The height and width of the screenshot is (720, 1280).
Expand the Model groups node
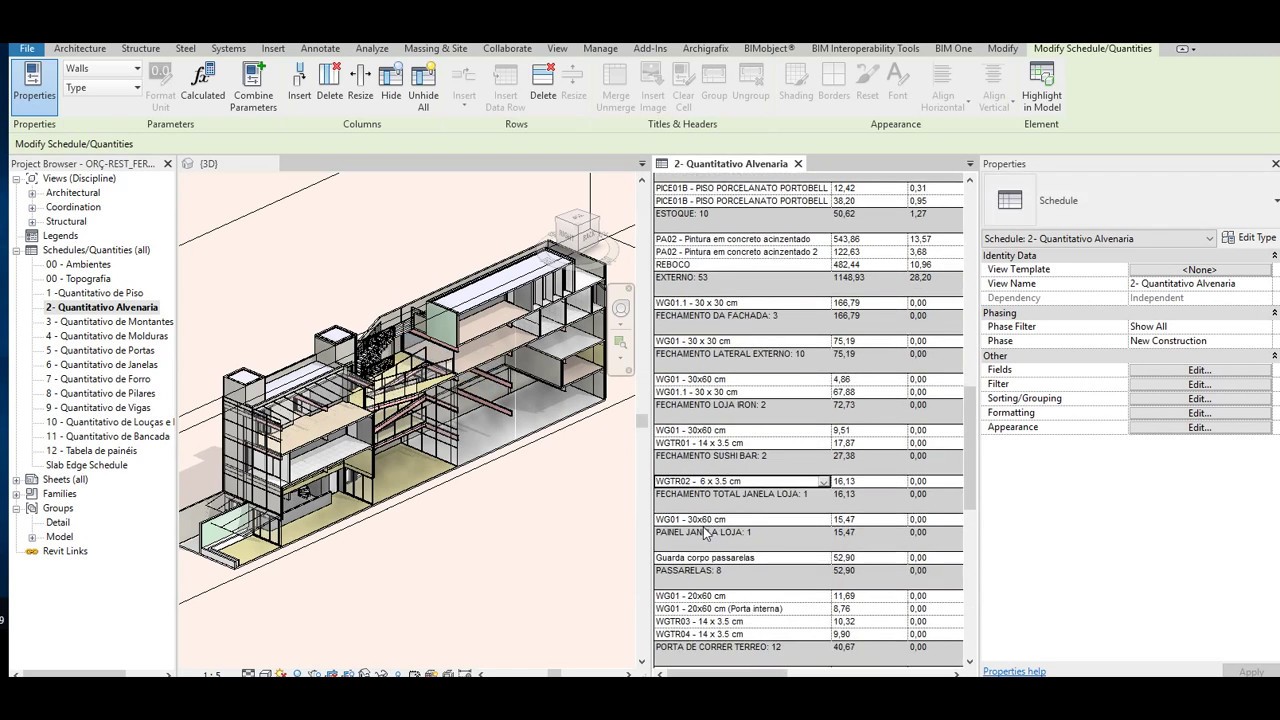(32, 537)
